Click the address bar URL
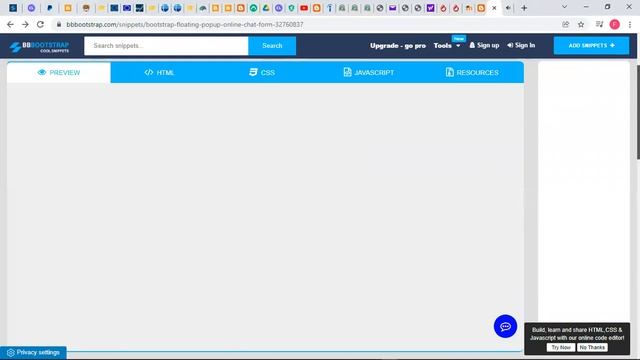640x360 pixels. pos(184,24)
